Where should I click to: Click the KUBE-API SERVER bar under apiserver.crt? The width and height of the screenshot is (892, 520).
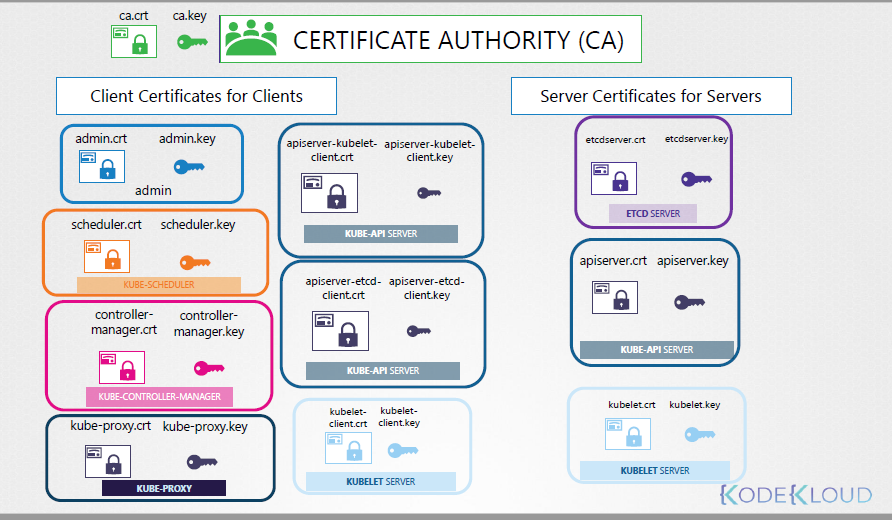tap(656, 350)
